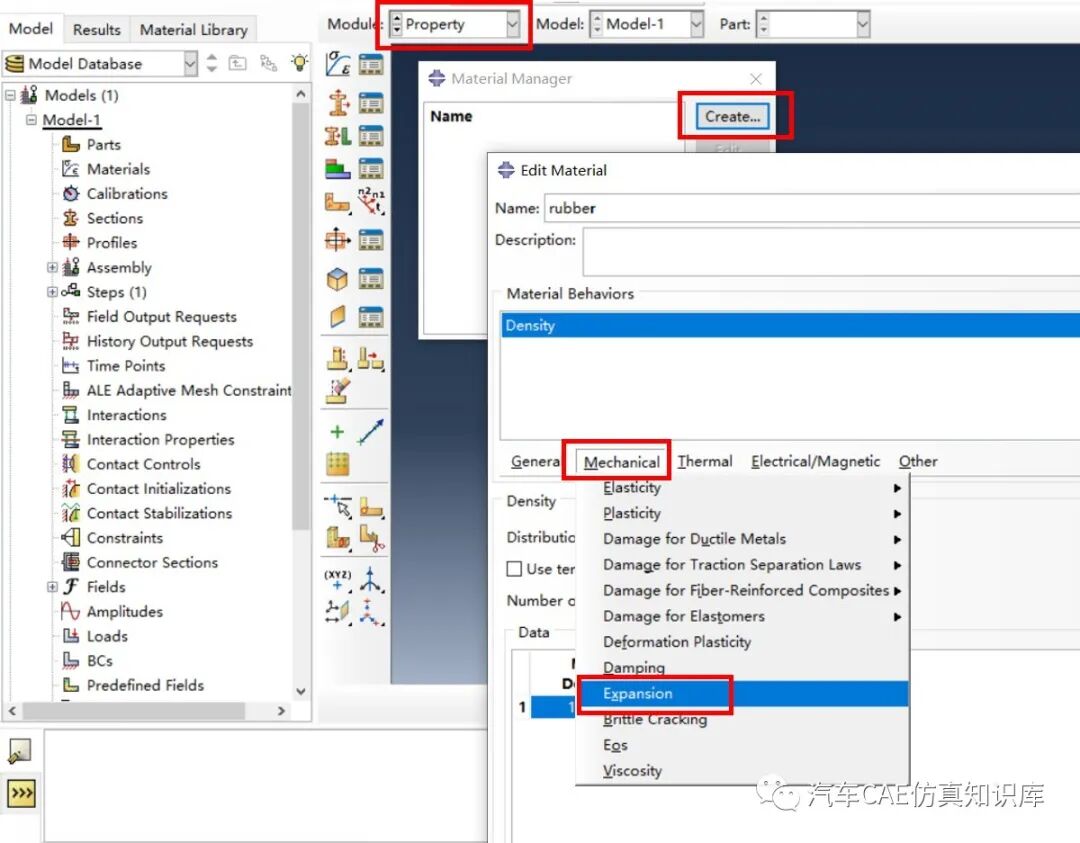Open the Electrical/Magnetic menu
The height and width of the screenshot is (843, 1080).
point(815,461)
